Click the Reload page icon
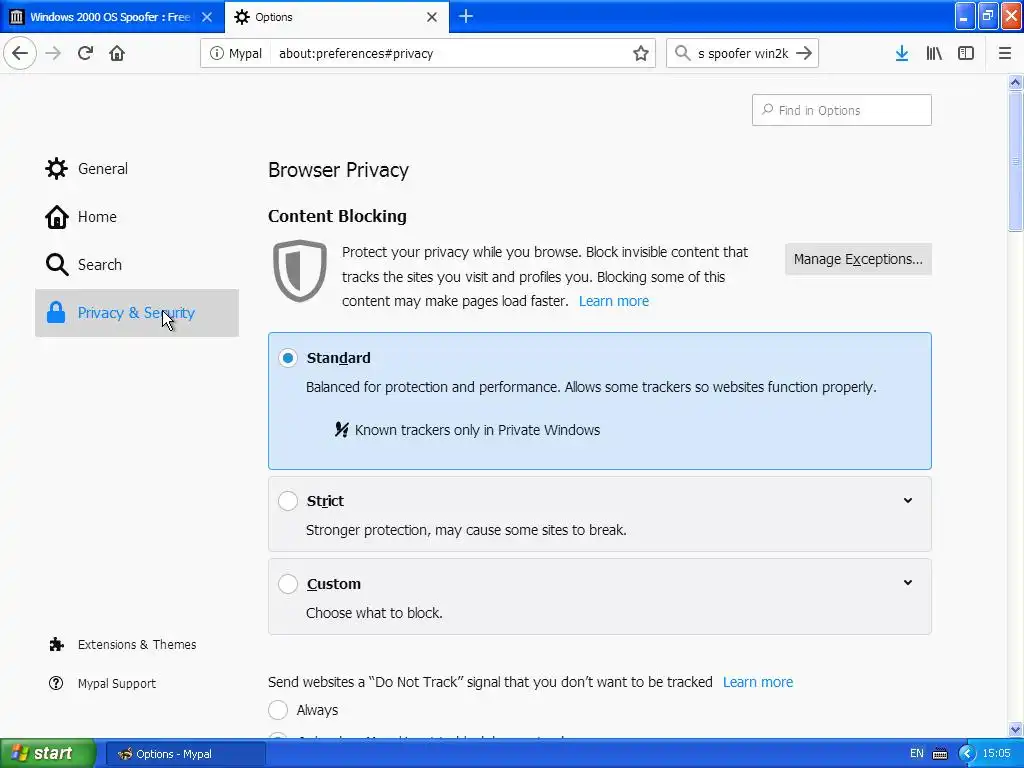This screenshot has height=768, width=1024. pyautogui.click(x=85, y=53)
